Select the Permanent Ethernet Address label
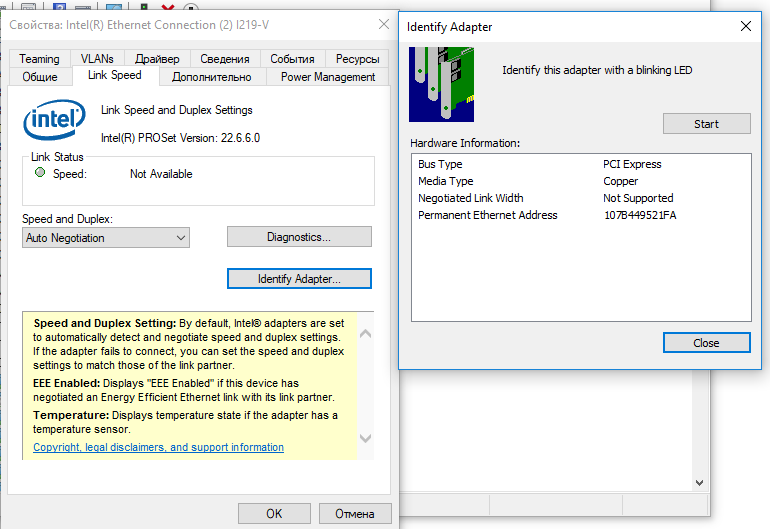The image size is (770, 529). coord(488,215)
